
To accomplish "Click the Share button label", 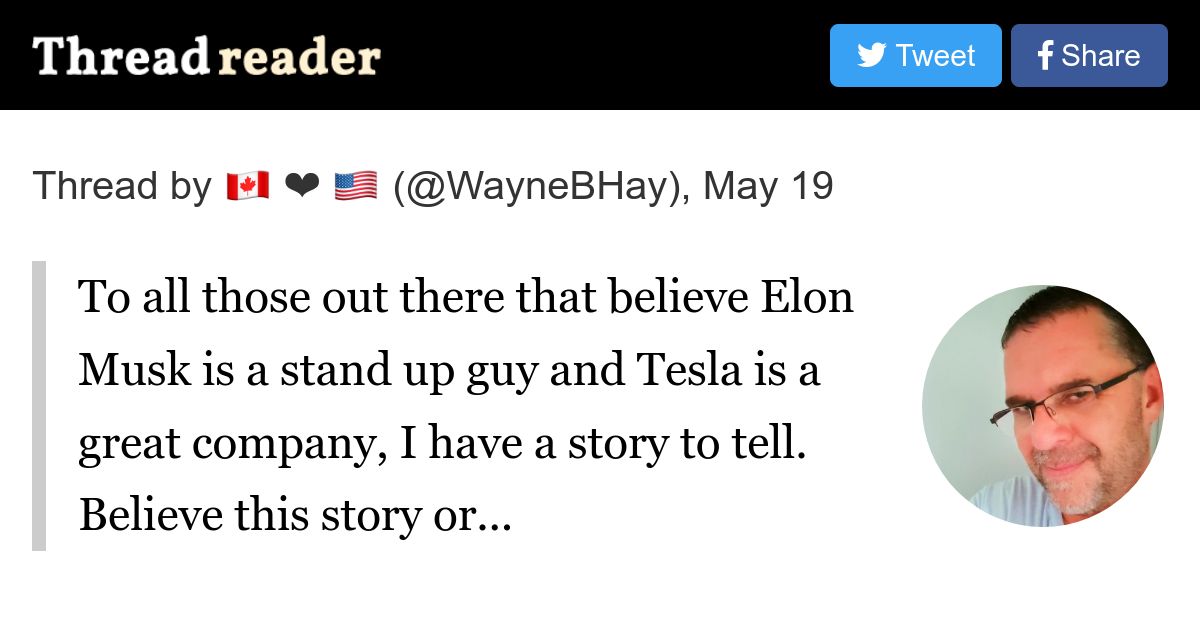I will point(1100,56).
